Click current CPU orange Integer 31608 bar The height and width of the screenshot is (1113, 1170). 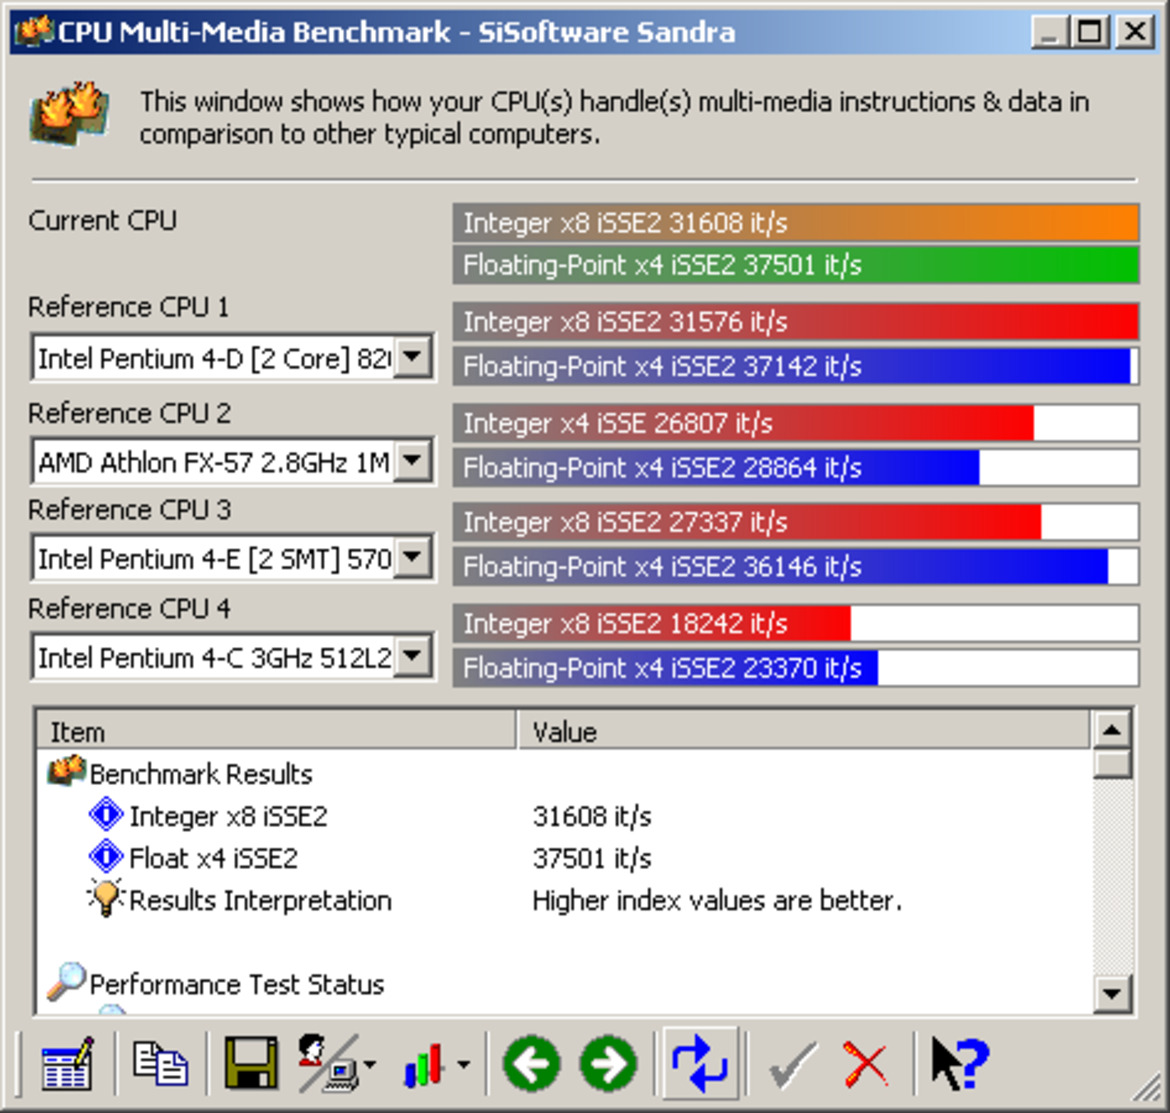coord(795,222)
